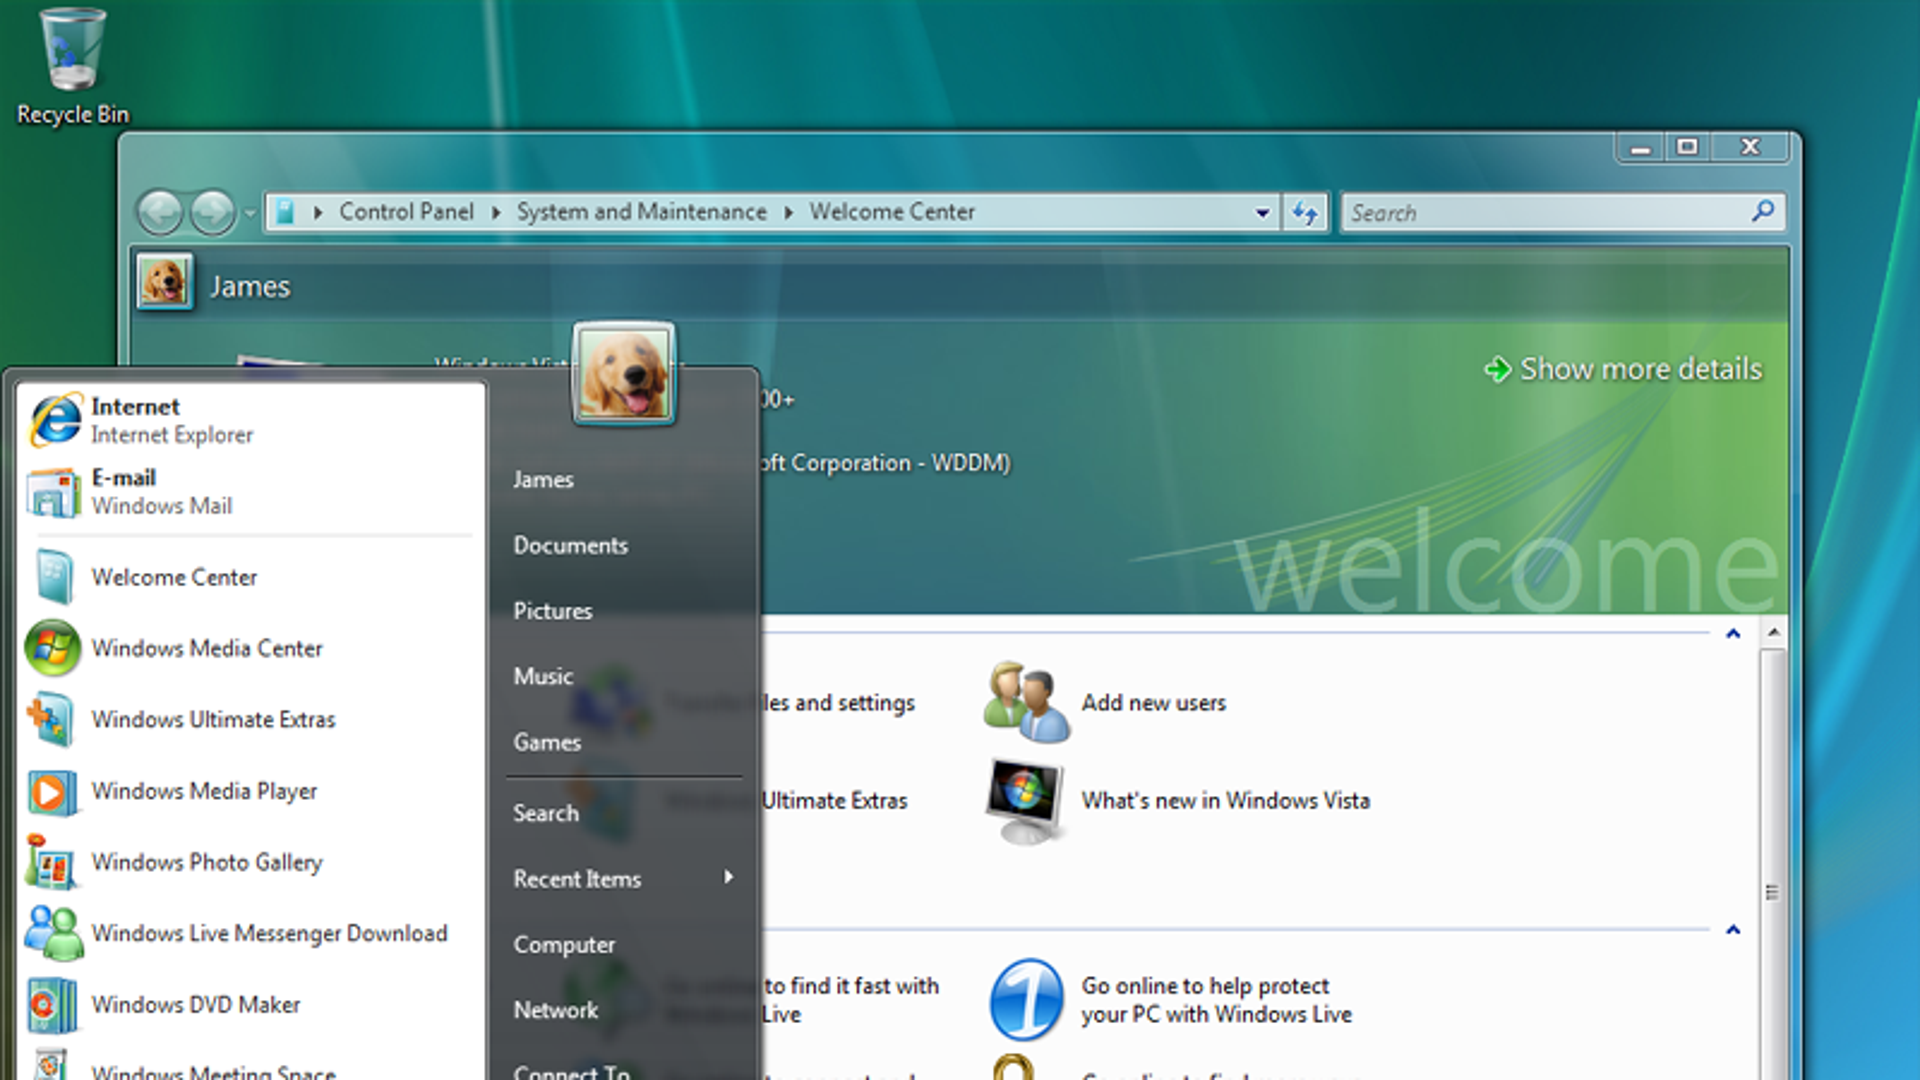Open Documents from Start menu
The image size is (1920, 1080).
(x=570, y=546)
